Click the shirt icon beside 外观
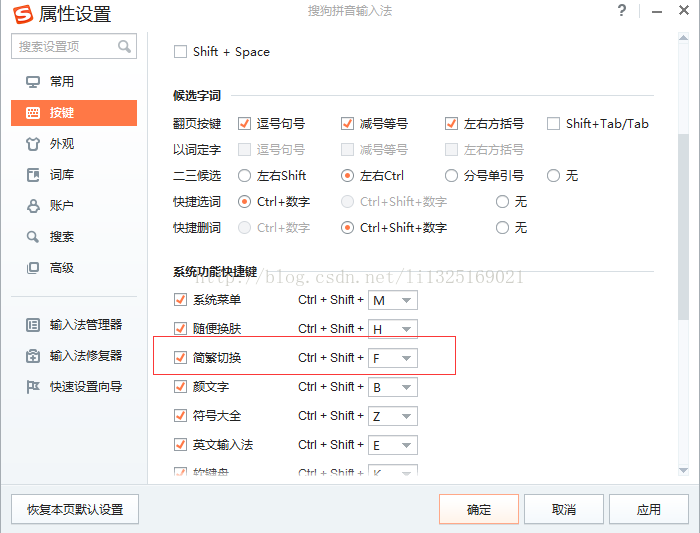 click(33, 144)
